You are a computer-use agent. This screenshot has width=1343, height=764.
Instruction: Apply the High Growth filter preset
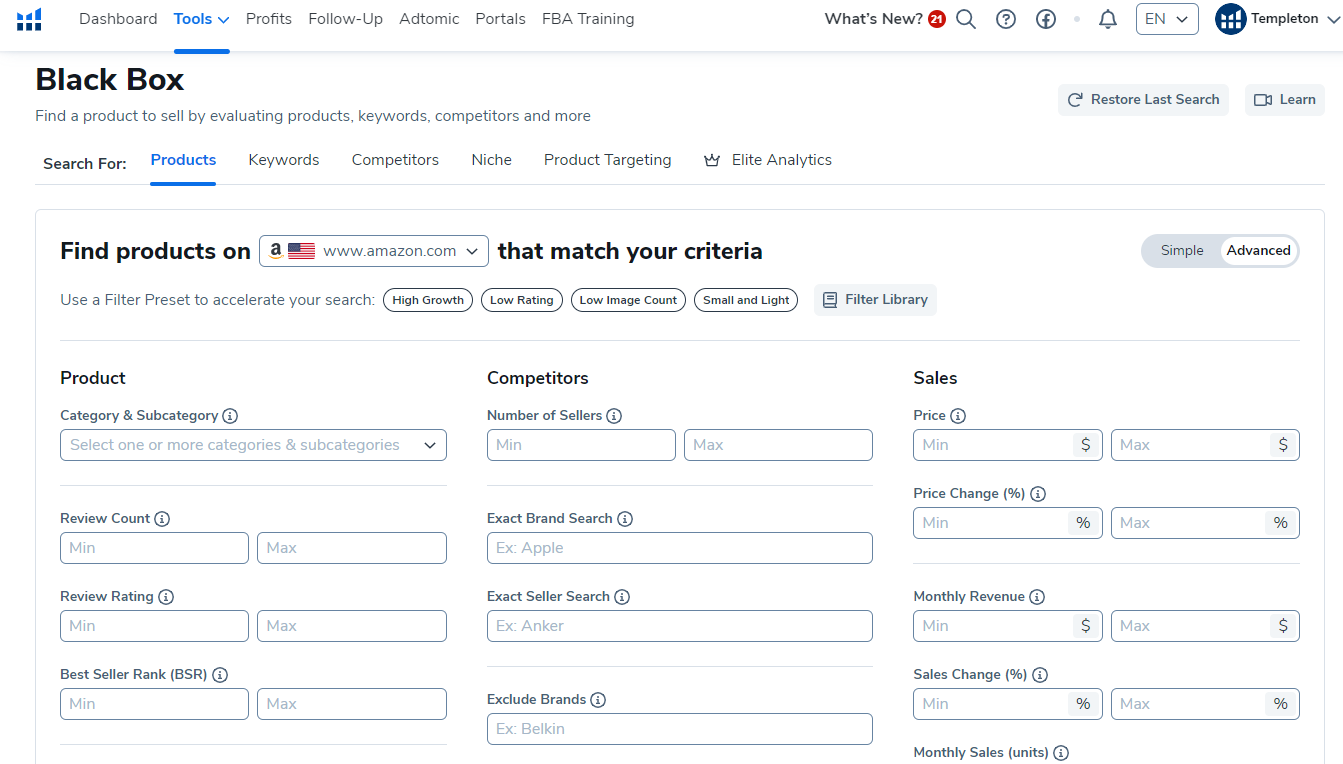coord(428,300)
